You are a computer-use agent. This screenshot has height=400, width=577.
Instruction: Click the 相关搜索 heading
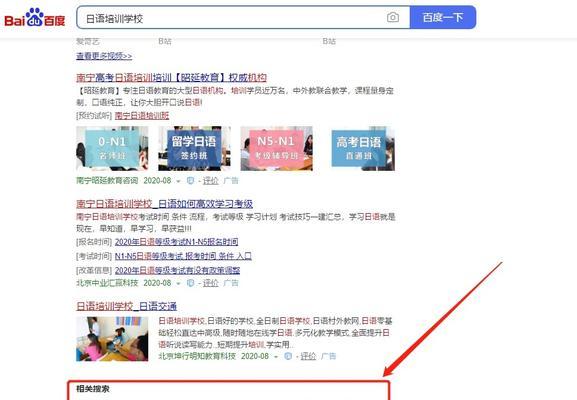pos(93,389)
